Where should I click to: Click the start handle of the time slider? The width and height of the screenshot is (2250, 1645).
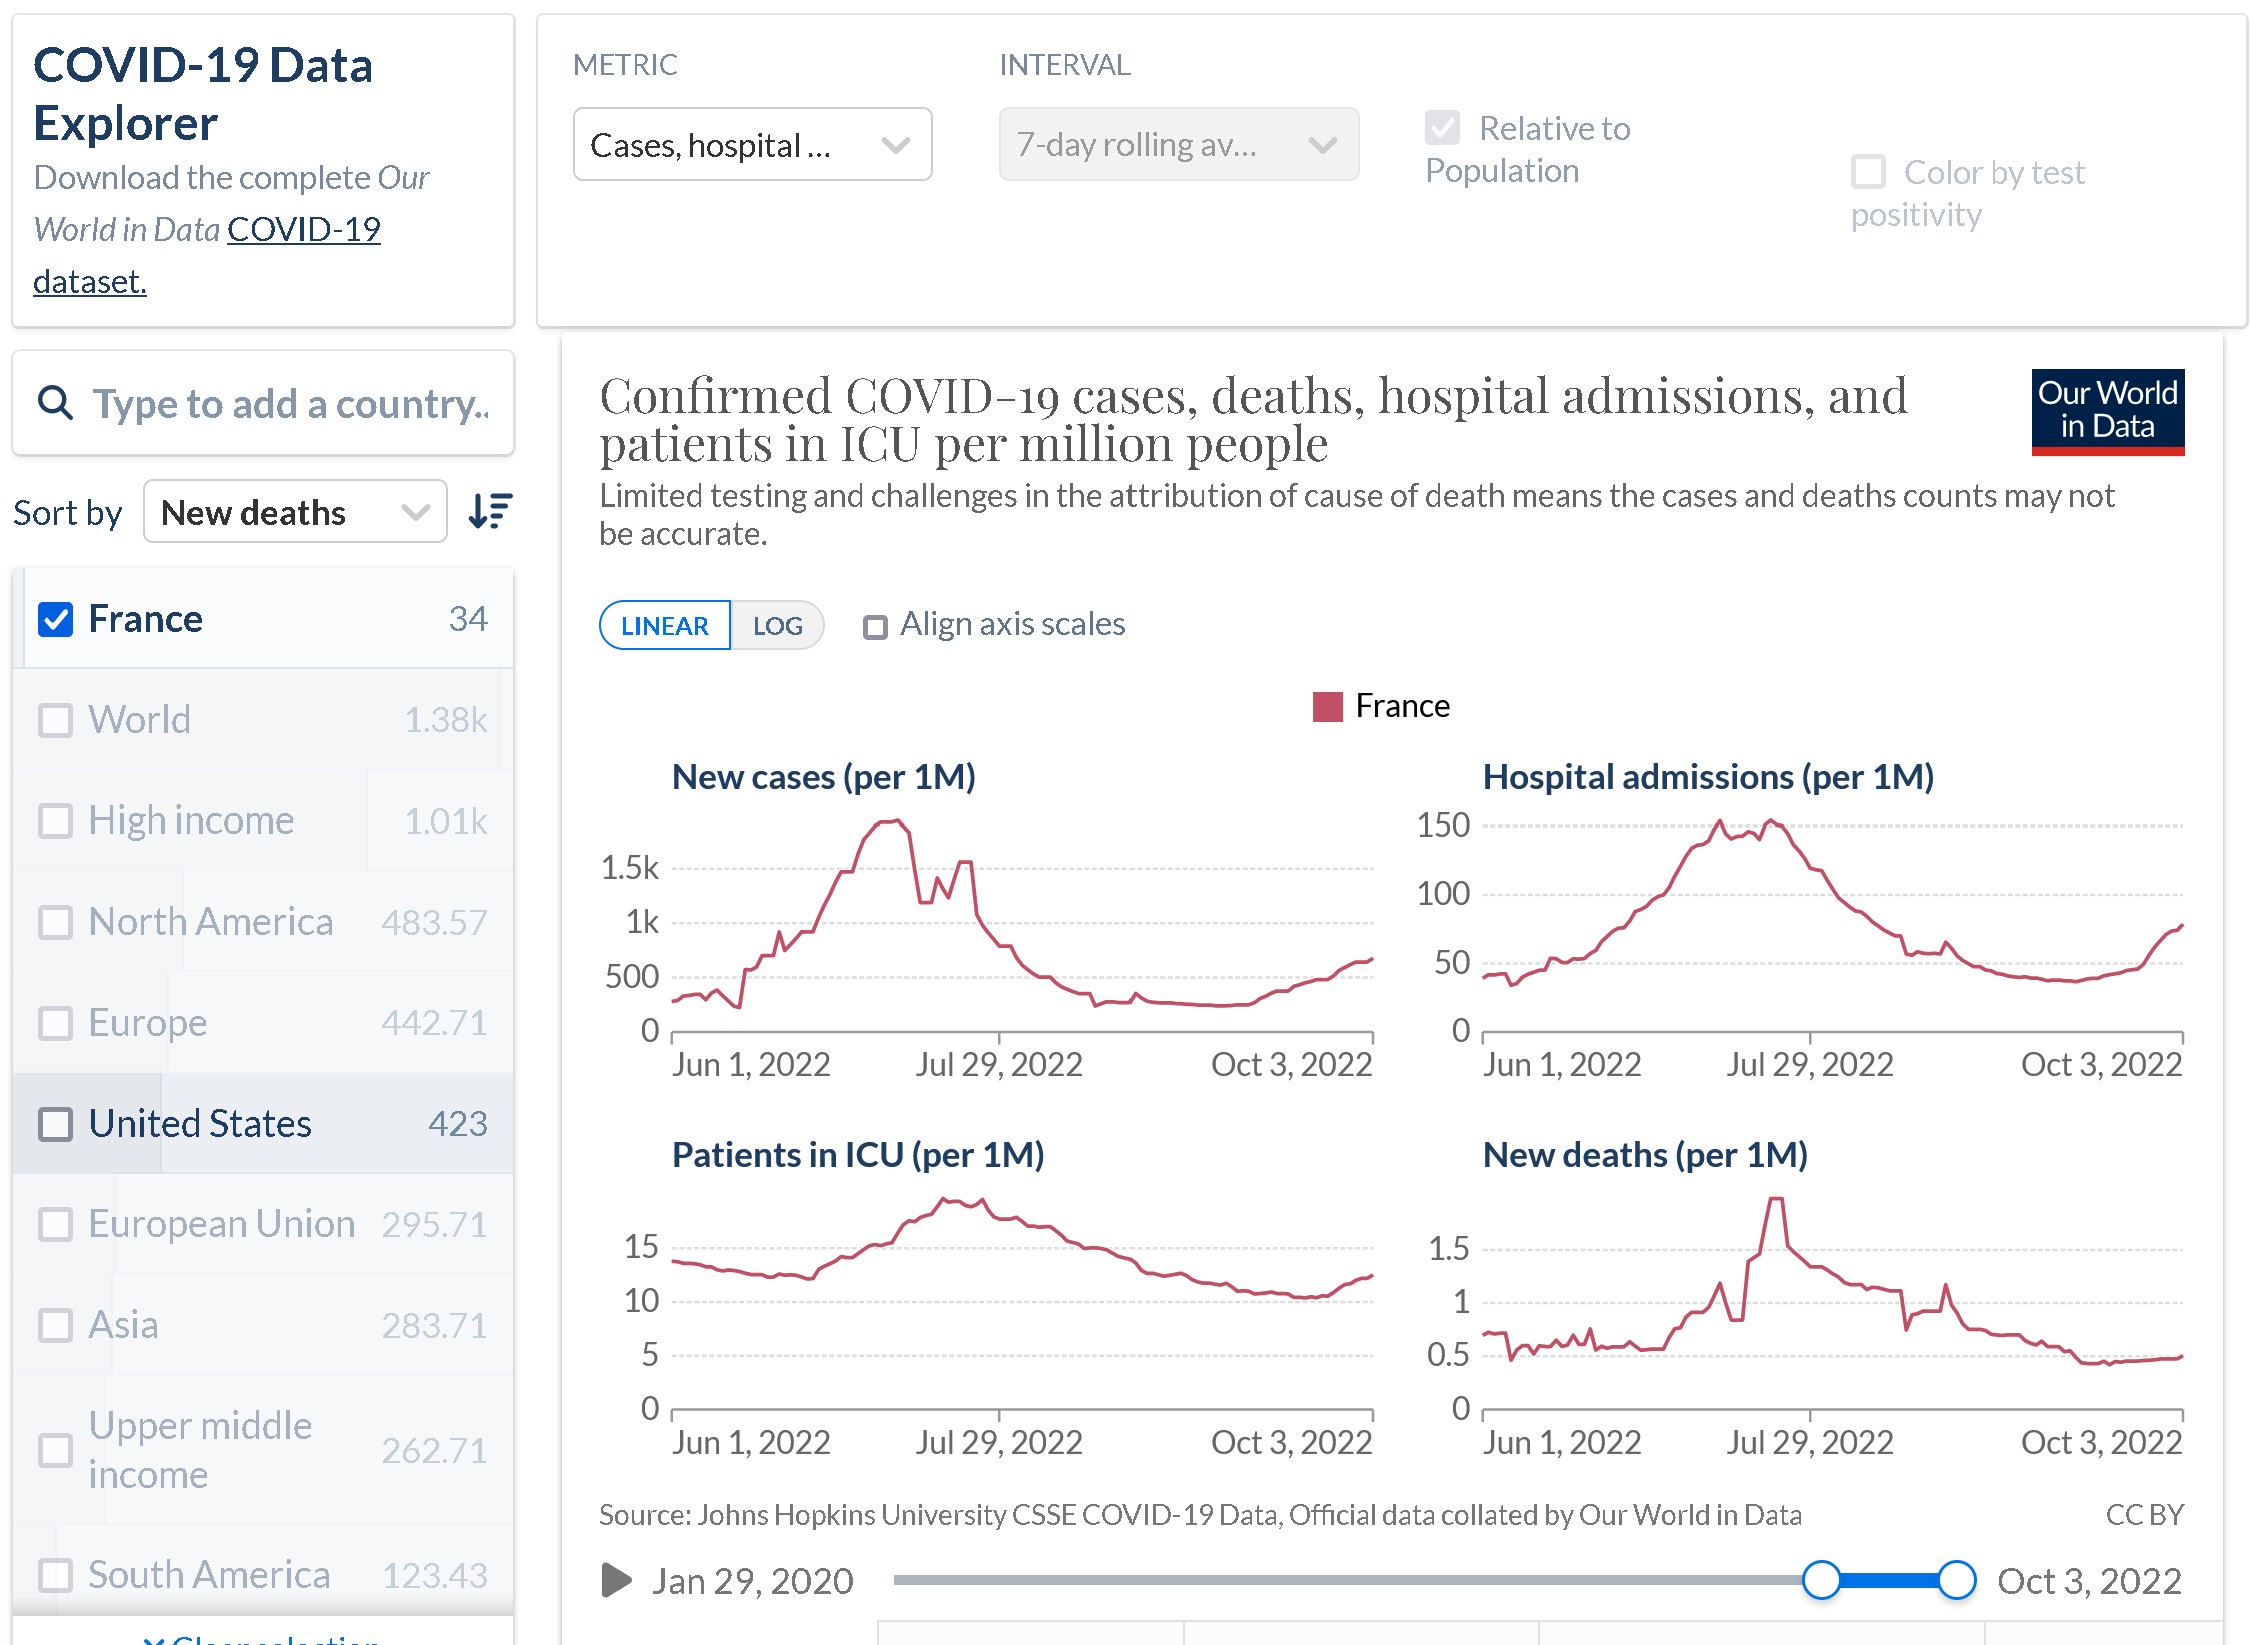coord(1821,1580)
